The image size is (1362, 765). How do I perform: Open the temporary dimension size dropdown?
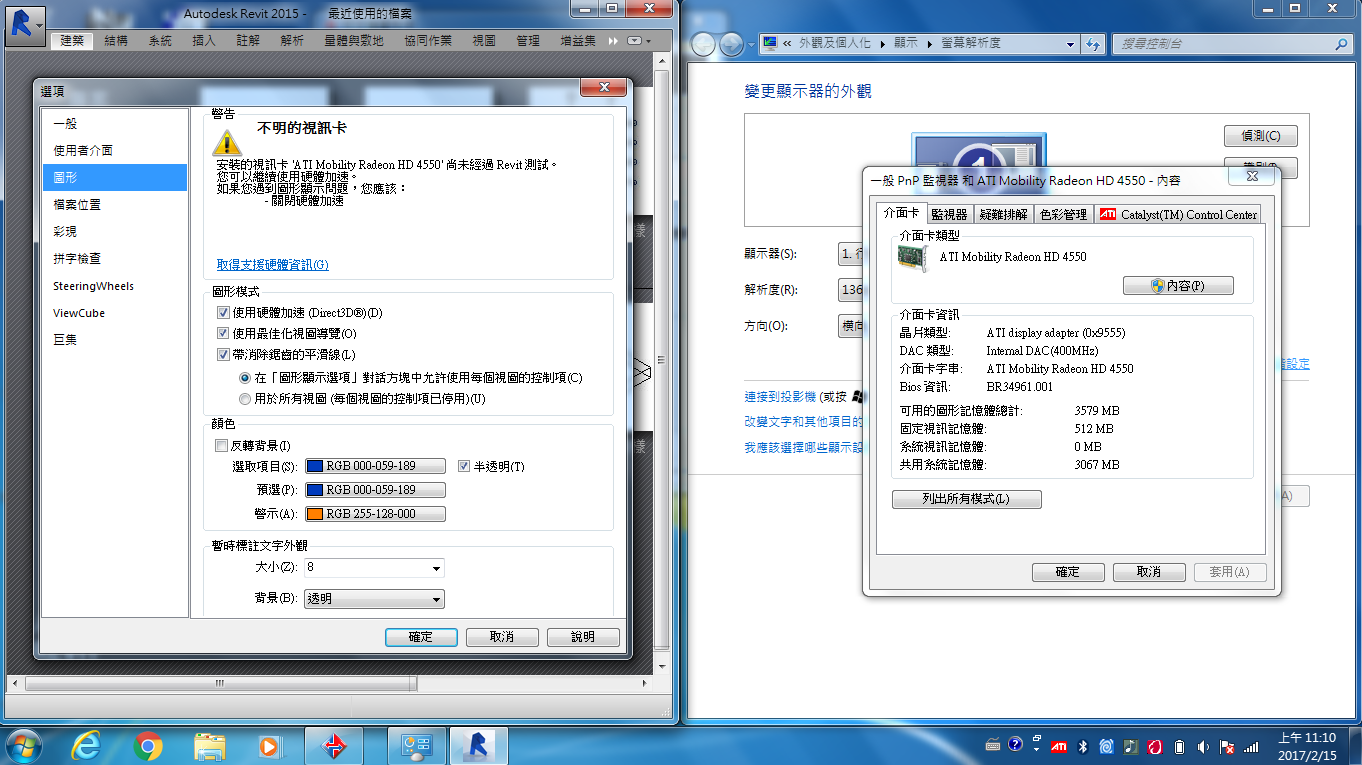click(436, 568)
